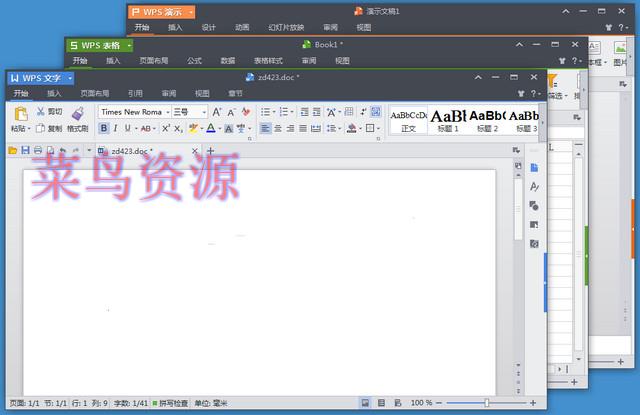Open the borders dropdown arrow
The width and height of the screenshot is (640, 415).
pyautogui.click(x=378, y=129)
